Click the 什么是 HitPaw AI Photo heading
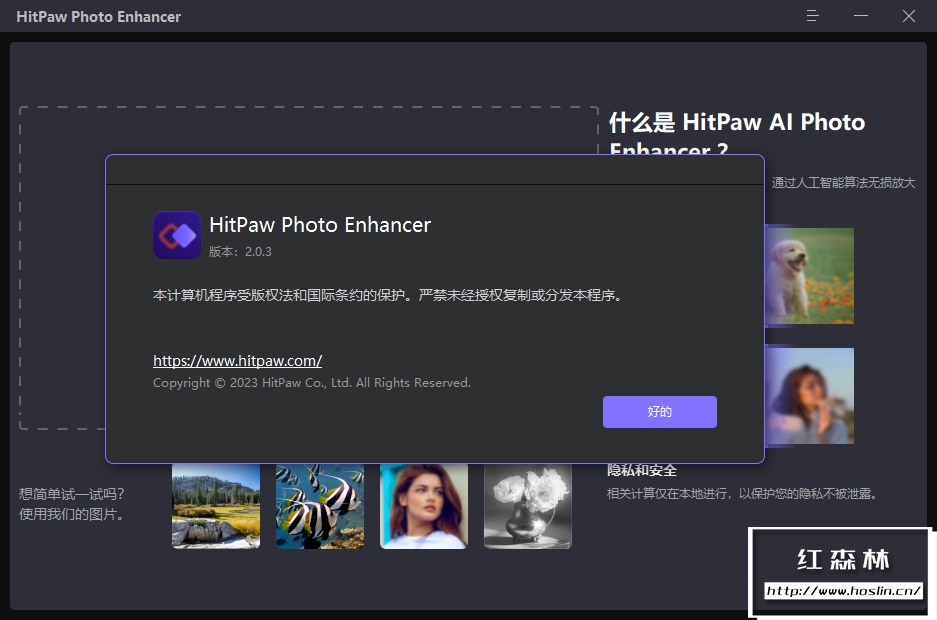Viewport: 937px width, 620px height. pyautogui.click(x=737, y=122)
